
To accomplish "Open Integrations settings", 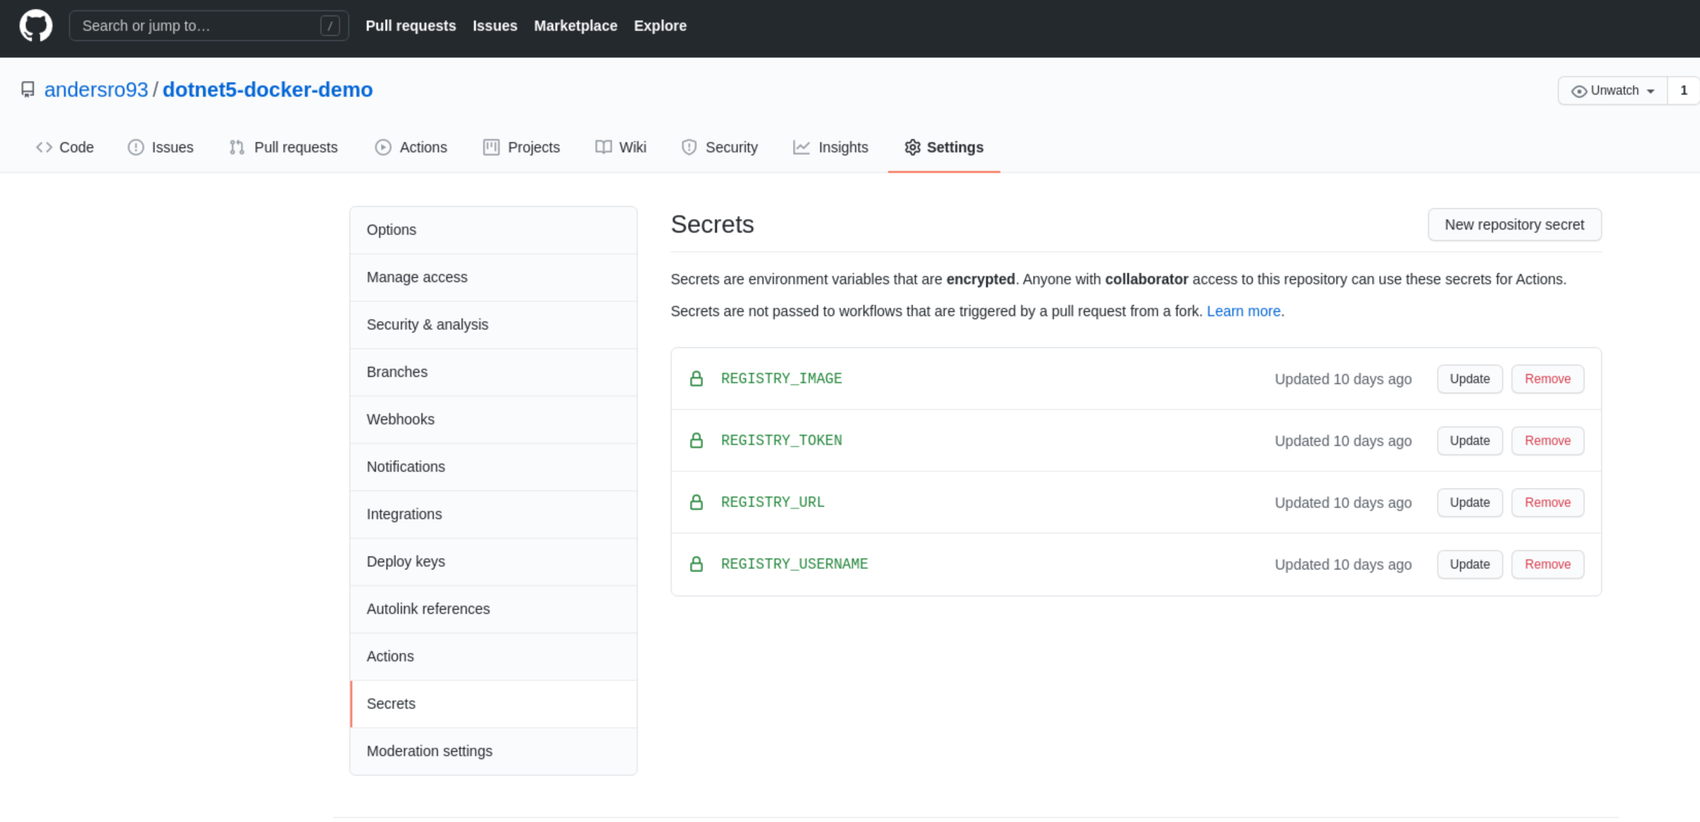I will (x=494, y=514).
